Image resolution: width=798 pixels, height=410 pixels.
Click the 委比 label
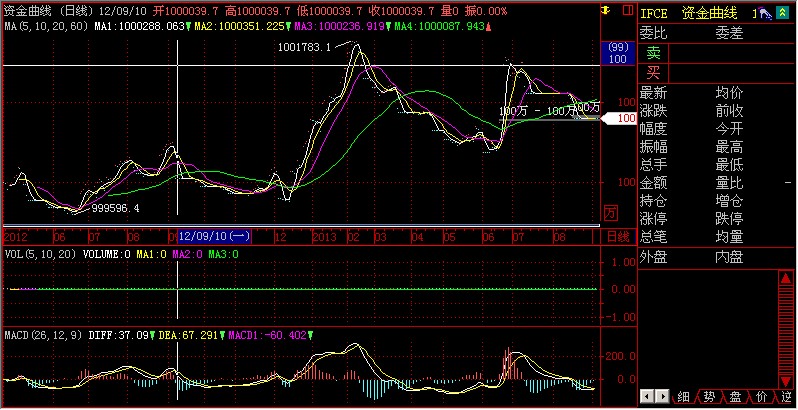point(653,33)
